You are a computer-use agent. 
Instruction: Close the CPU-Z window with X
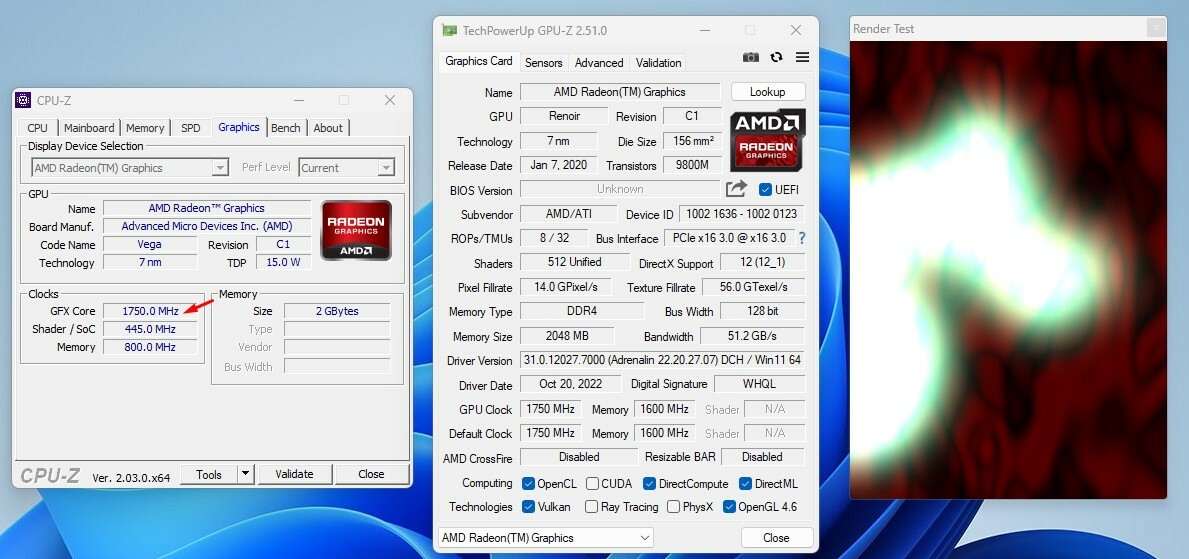click(x=390, y=100)
